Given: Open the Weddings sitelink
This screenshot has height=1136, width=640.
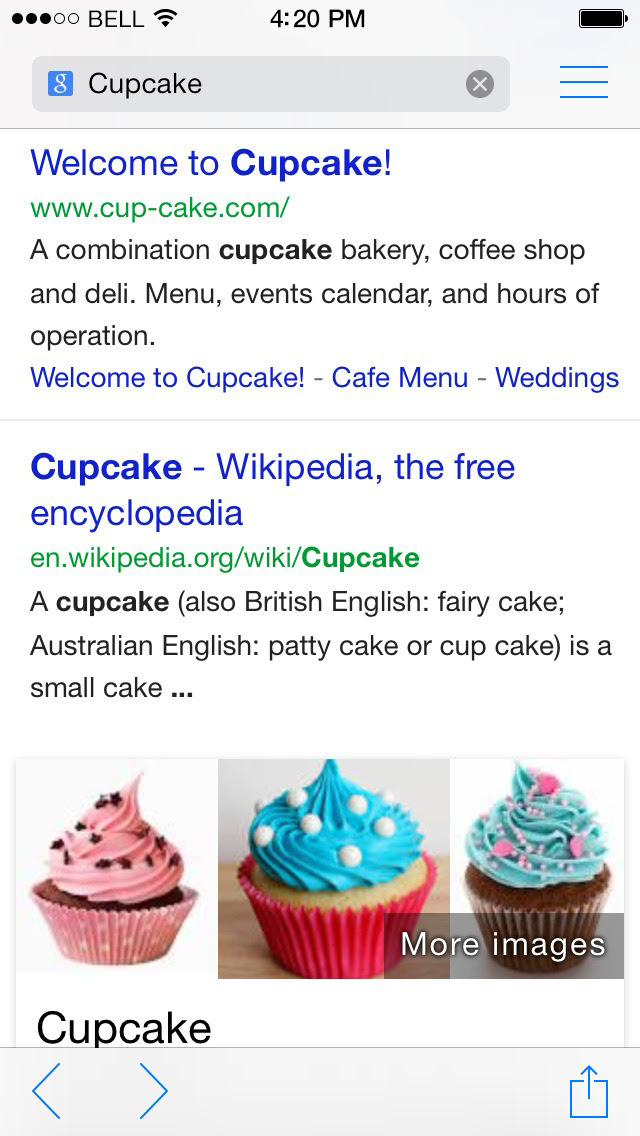Looking at the screenshot, I should tap(557, 377).
